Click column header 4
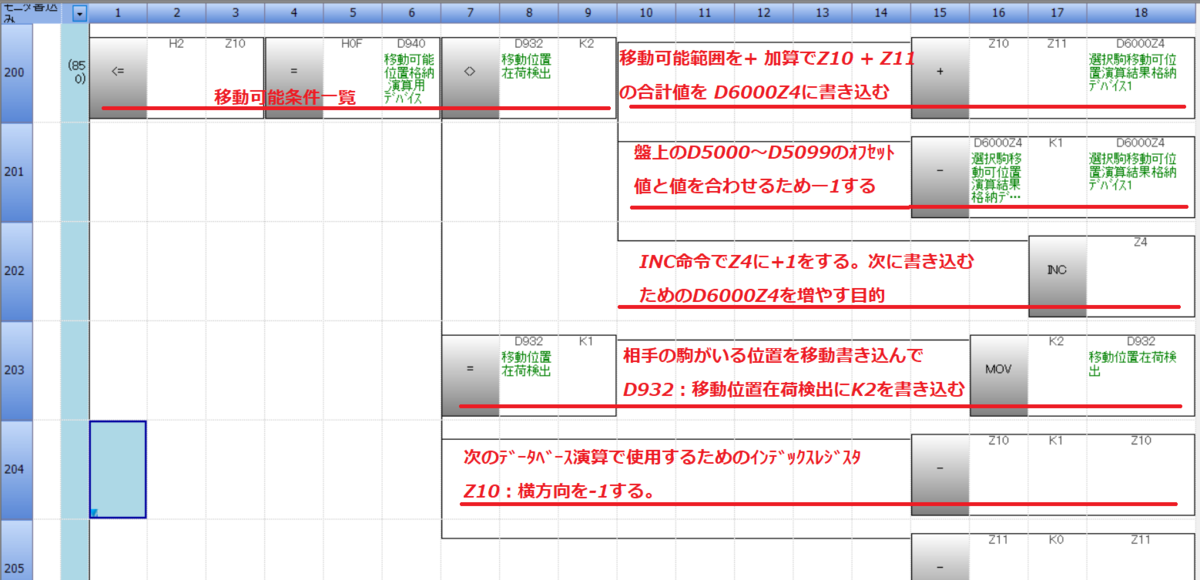Image resolution: width=1200 pixels, height=580 pixels. tap(294, 14)
